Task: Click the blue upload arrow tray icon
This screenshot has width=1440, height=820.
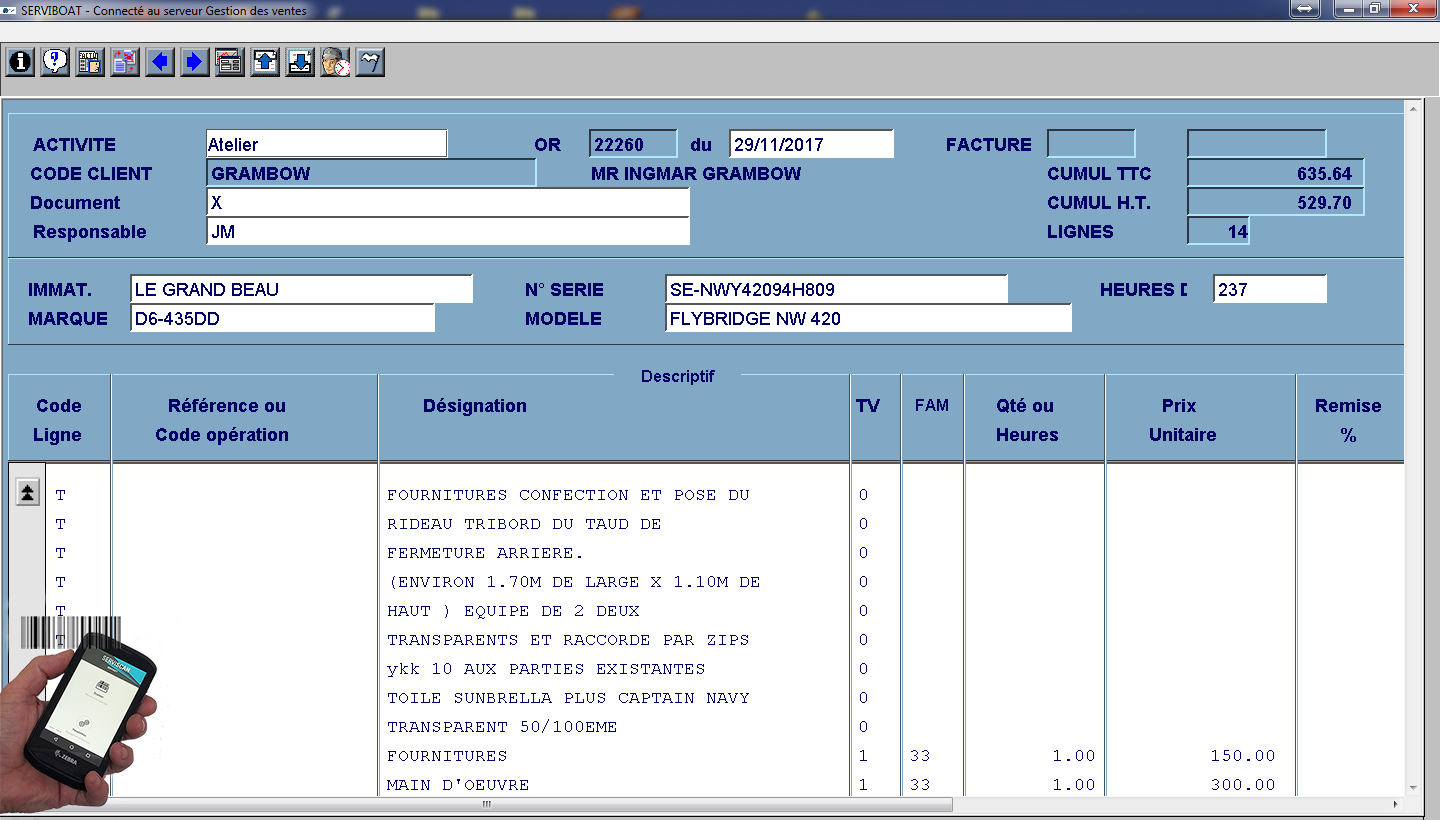Action: pos(265,62)
